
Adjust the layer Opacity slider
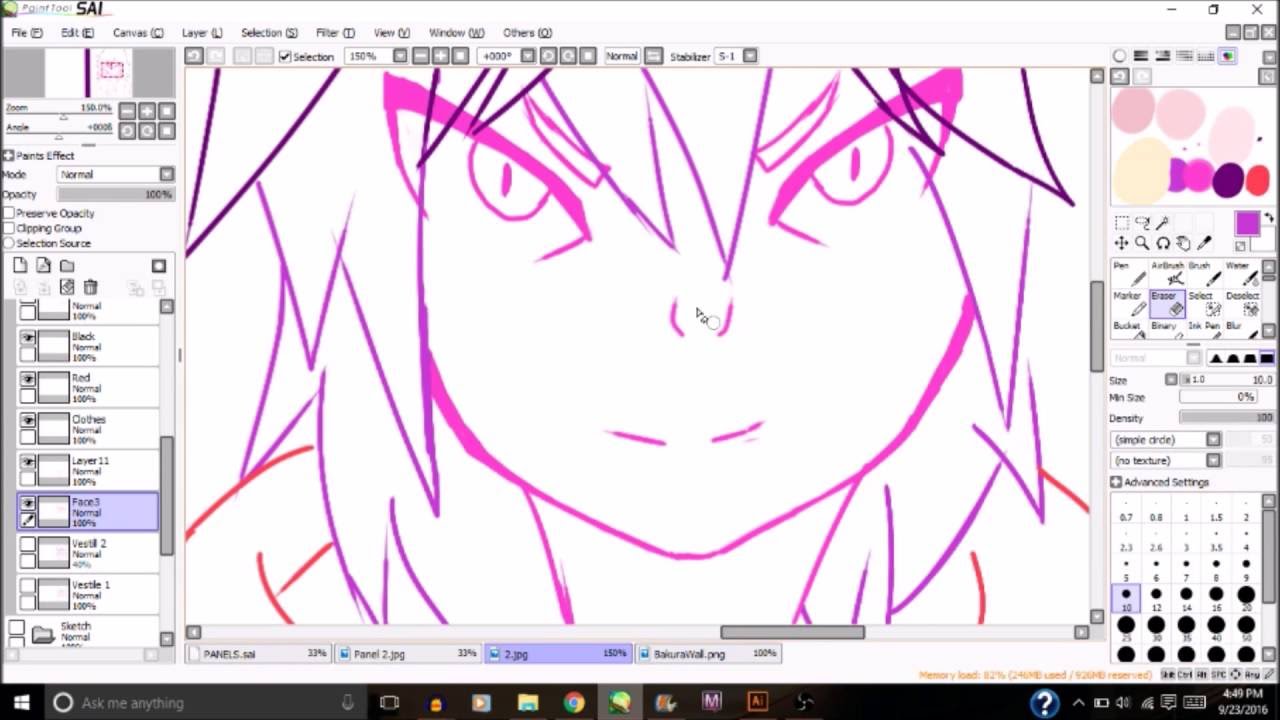115,194
